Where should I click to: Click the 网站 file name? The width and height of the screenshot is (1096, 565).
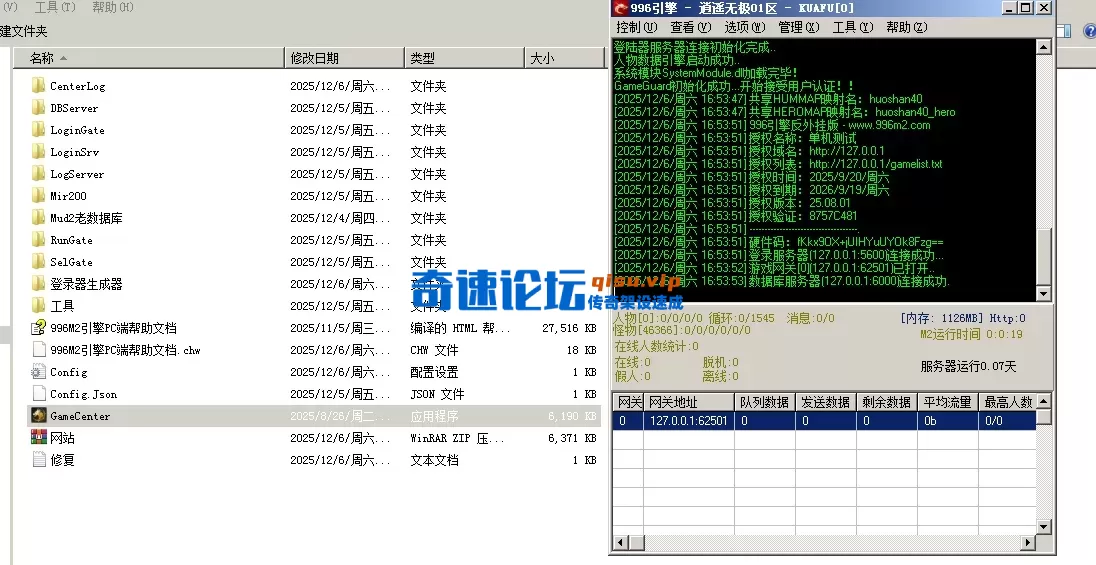[x=62, y=438]
